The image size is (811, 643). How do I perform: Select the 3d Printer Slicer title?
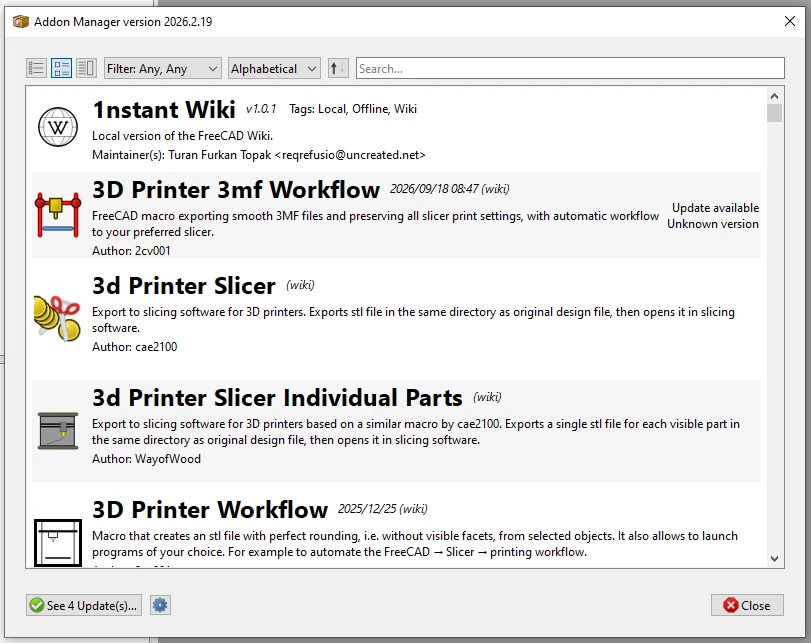click(184, 286)
